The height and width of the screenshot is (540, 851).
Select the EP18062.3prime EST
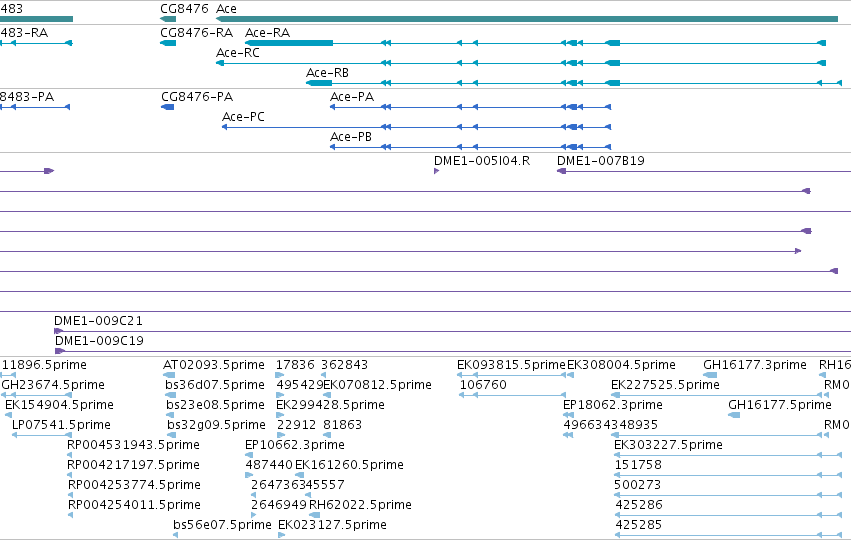coord(613,405)
